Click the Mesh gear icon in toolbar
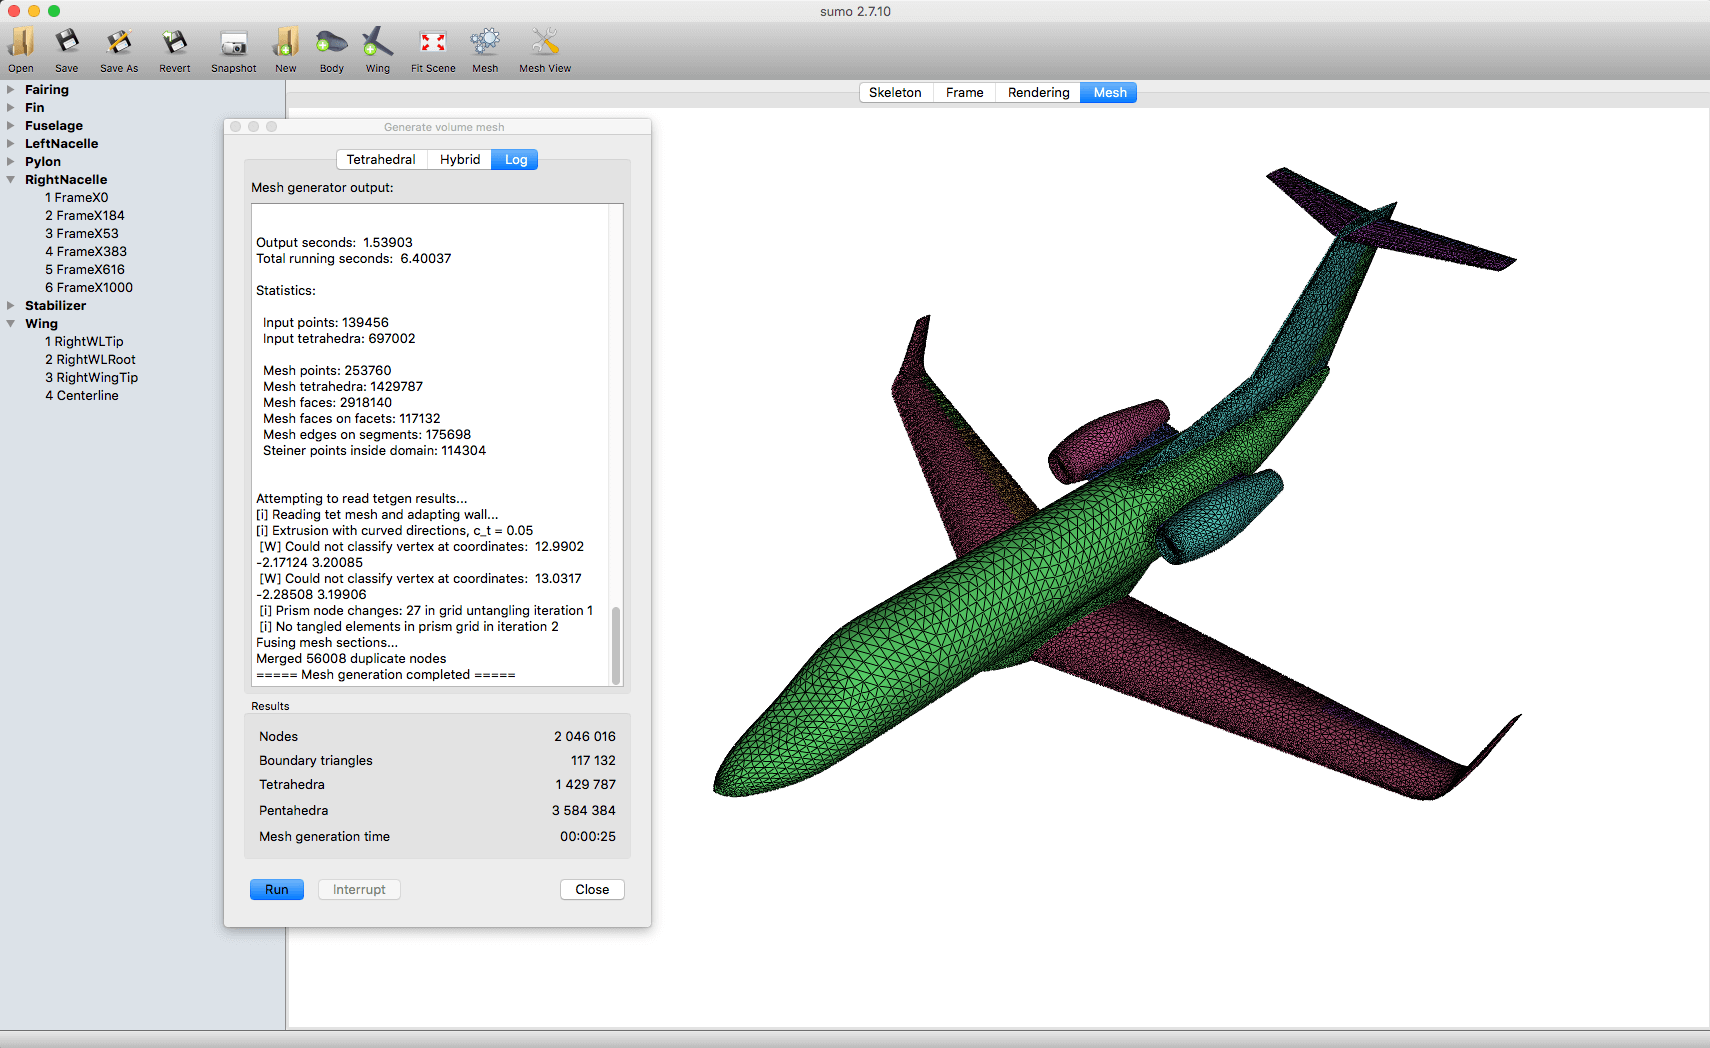 485,43
